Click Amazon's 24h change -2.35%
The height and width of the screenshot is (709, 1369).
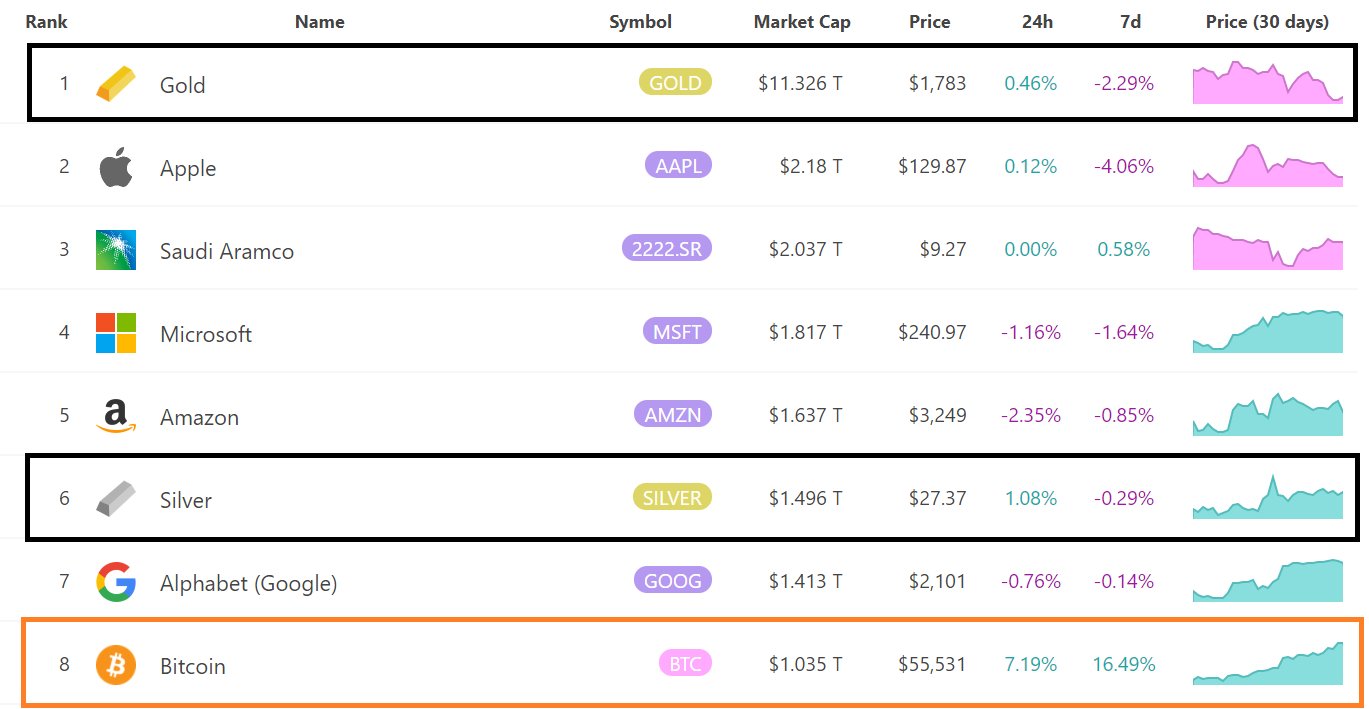1031,415
